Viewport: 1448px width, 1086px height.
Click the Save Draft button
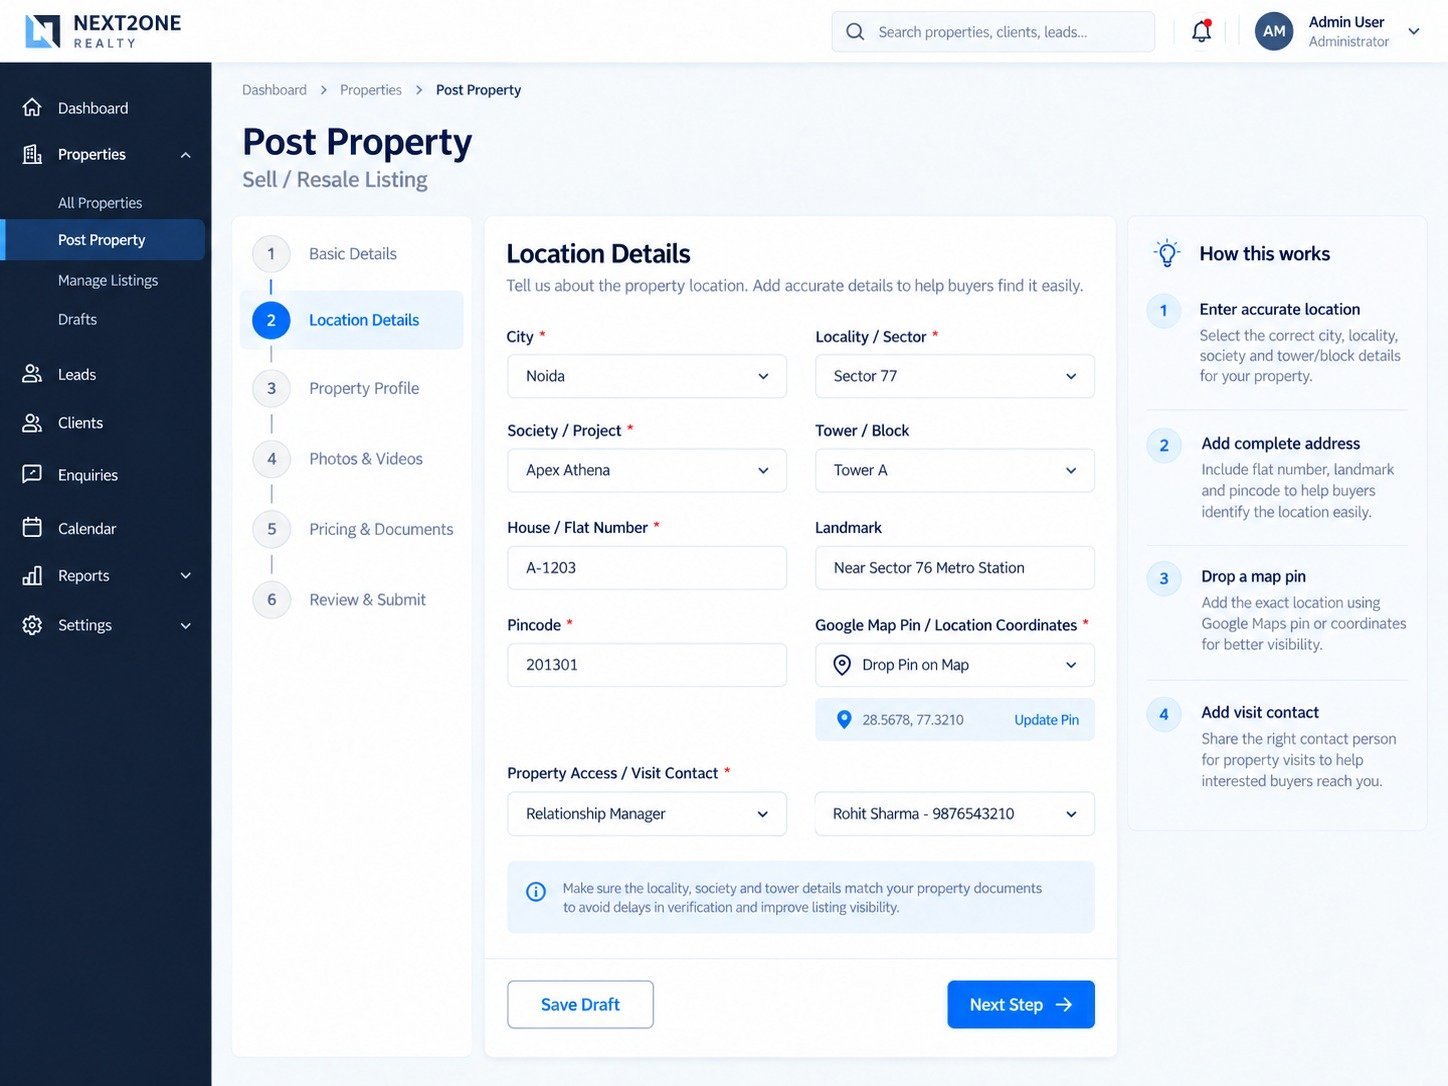[x=580, y=1004]
